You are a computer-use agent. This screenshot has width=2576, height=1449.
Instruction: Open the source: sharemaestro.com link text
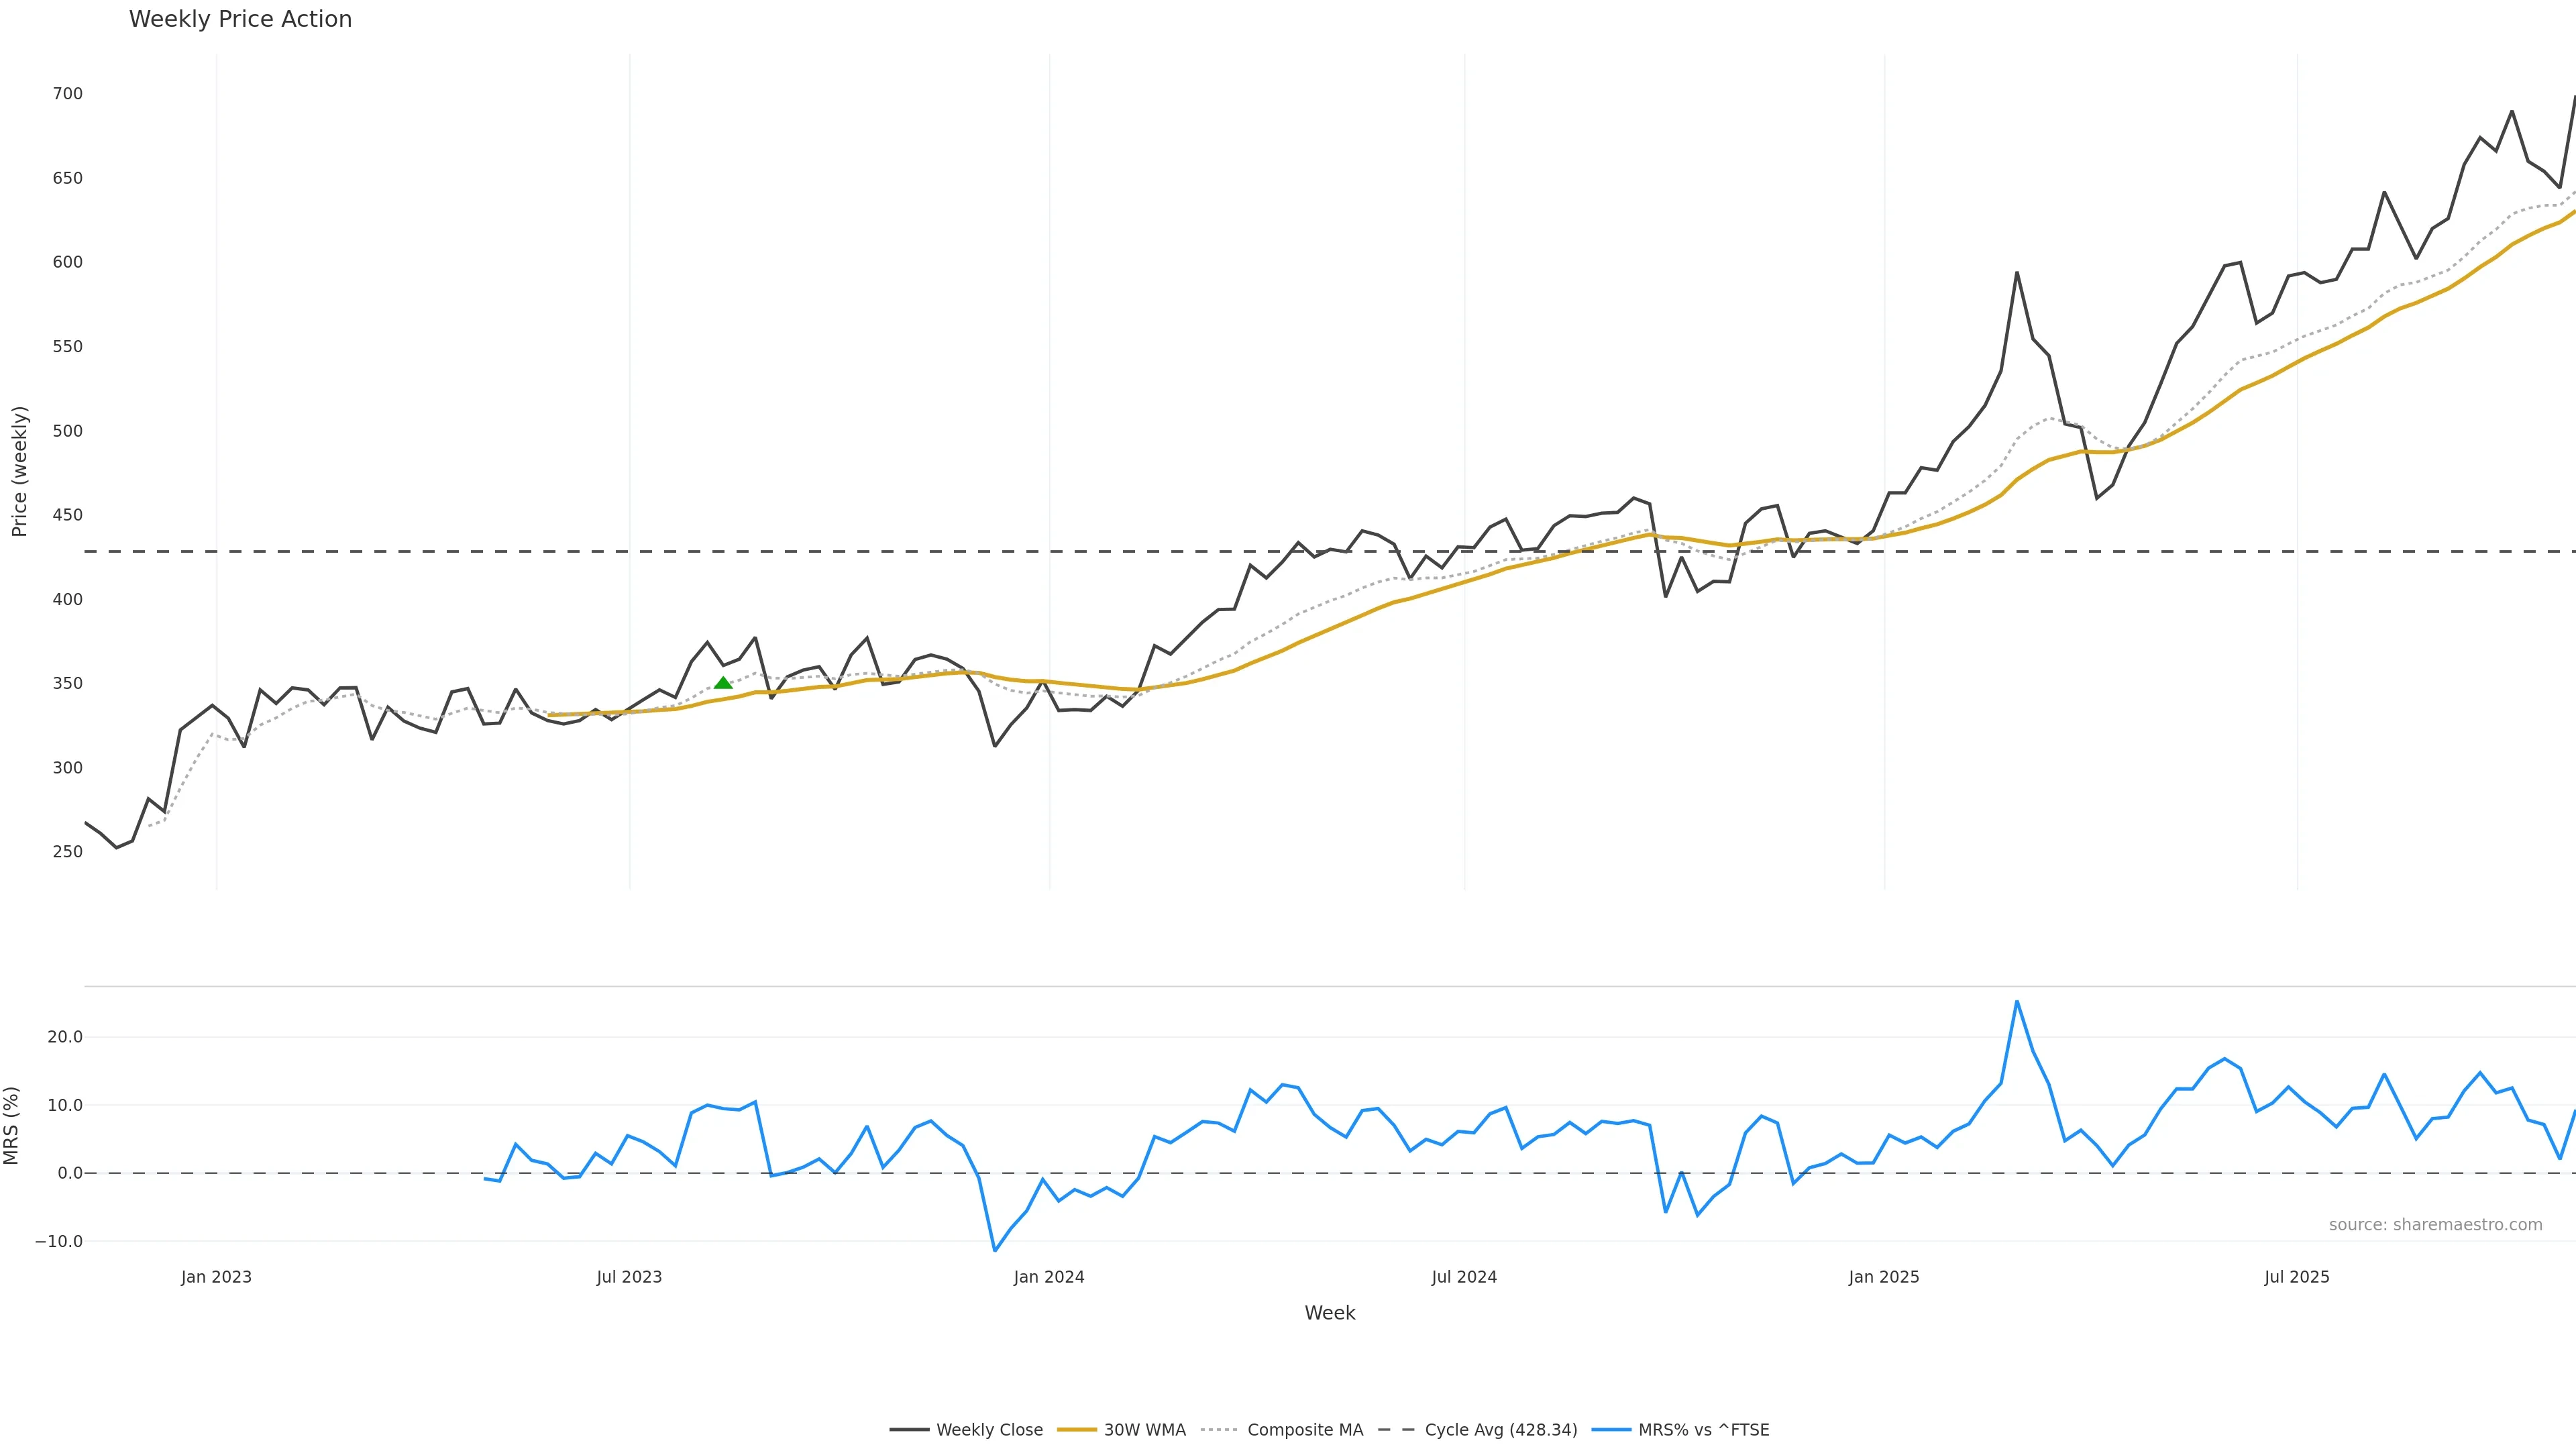(x=2435, y=1225)
